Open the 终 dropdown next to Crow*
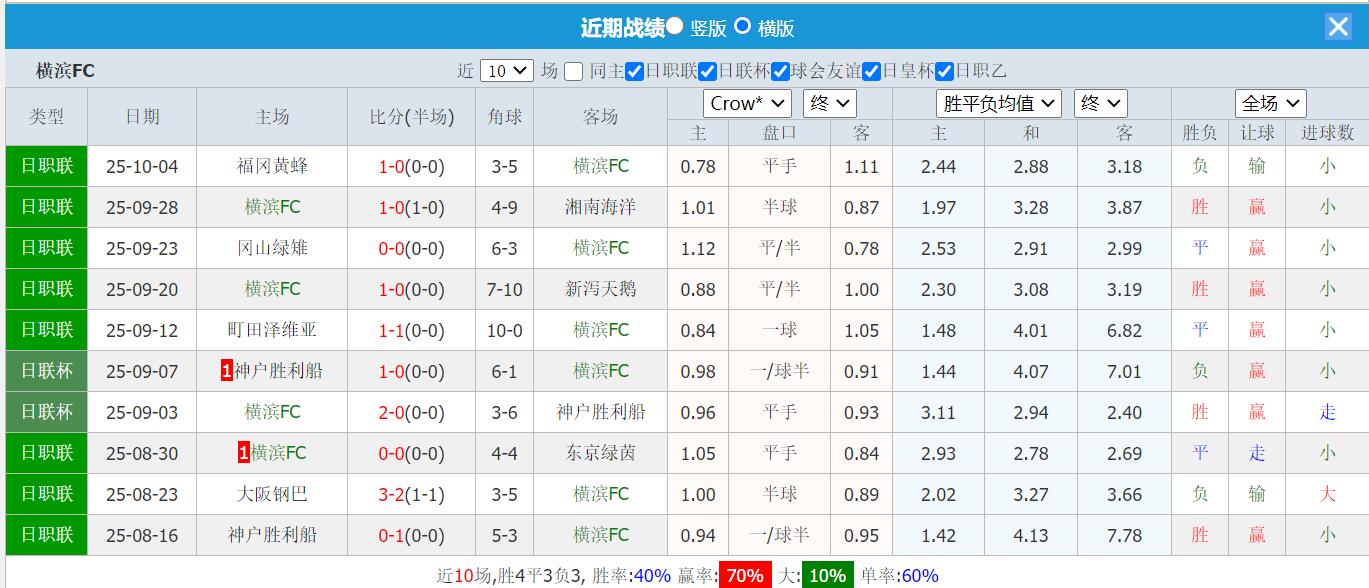Screen dimensions: 1369x588 point(829,102)
